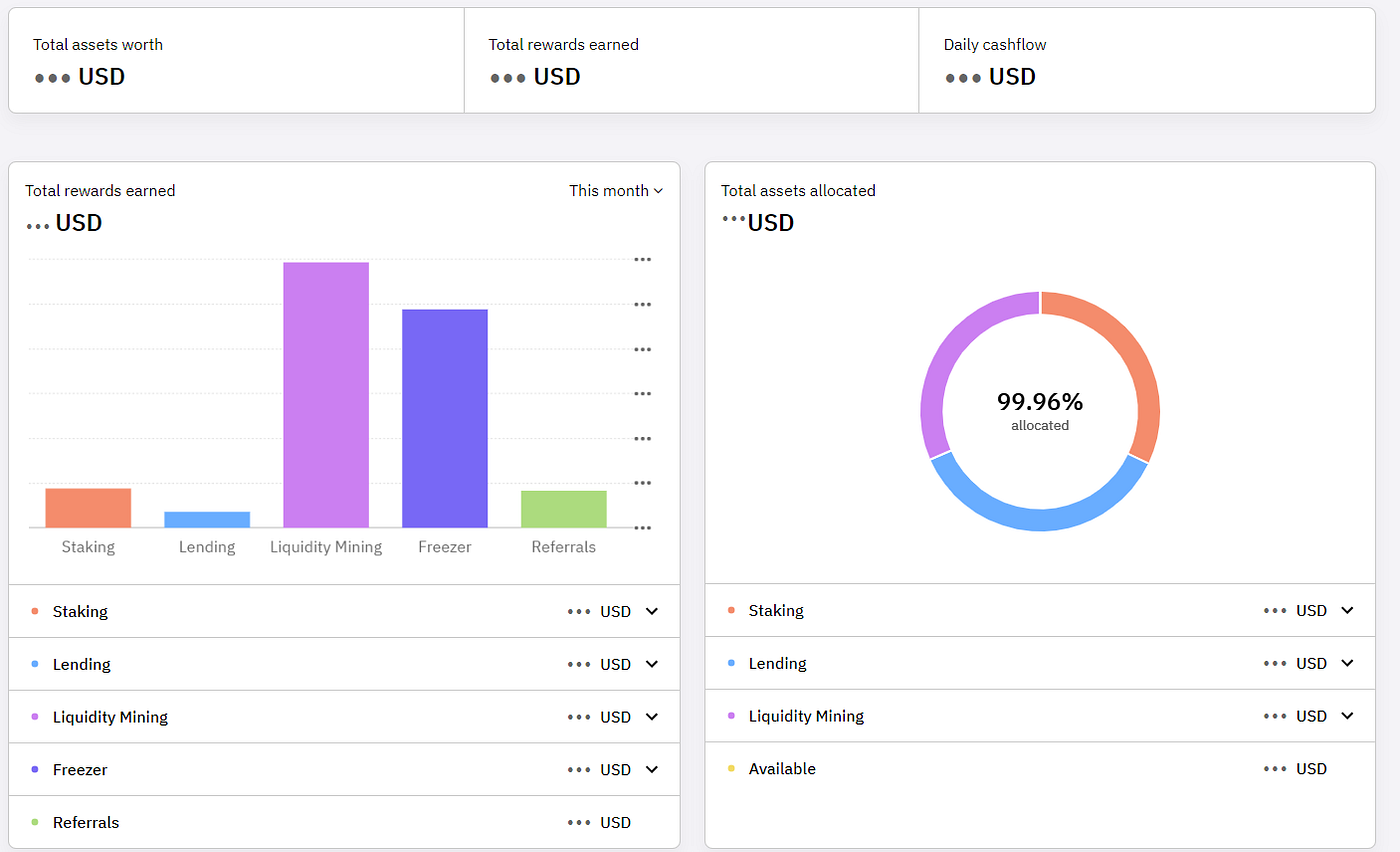Click the green dot beside Referrals

coord(35,822)
